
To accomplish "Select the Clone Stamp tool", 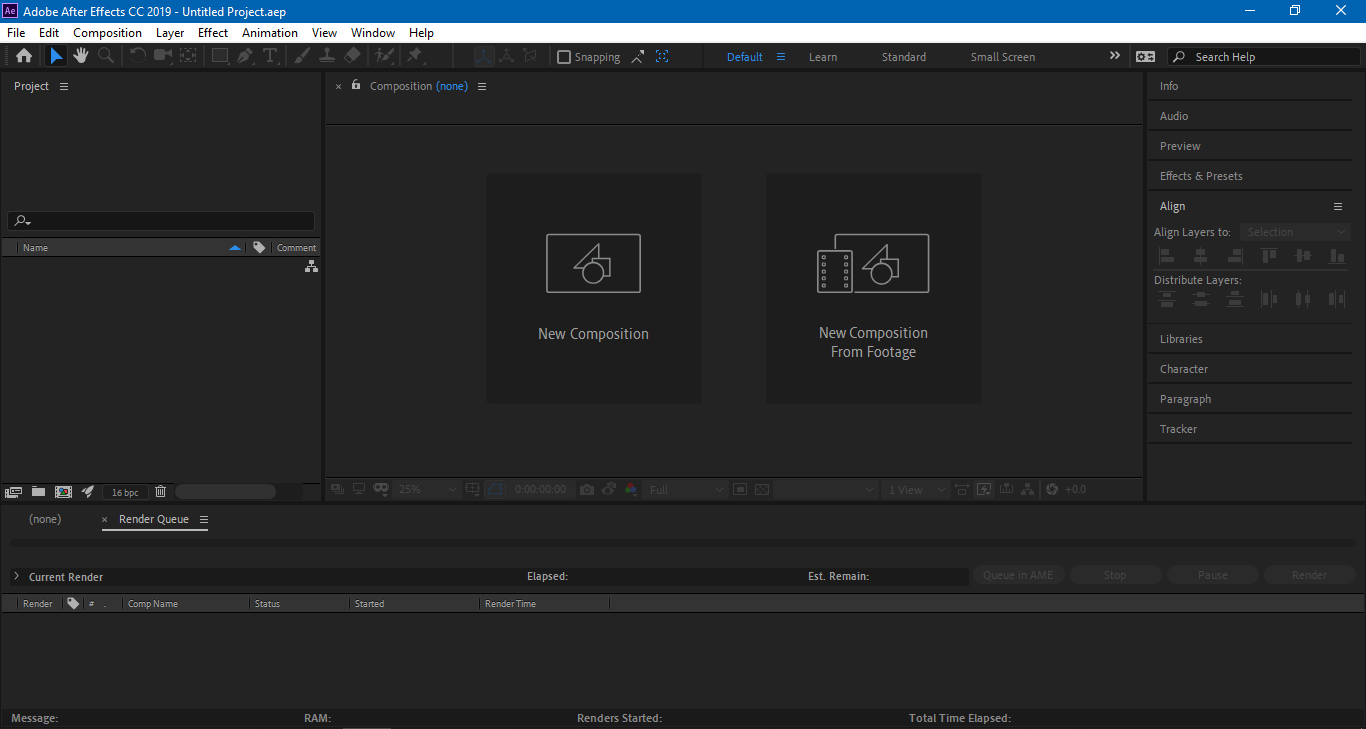I will pyautogui.click(x=327, y=56).
